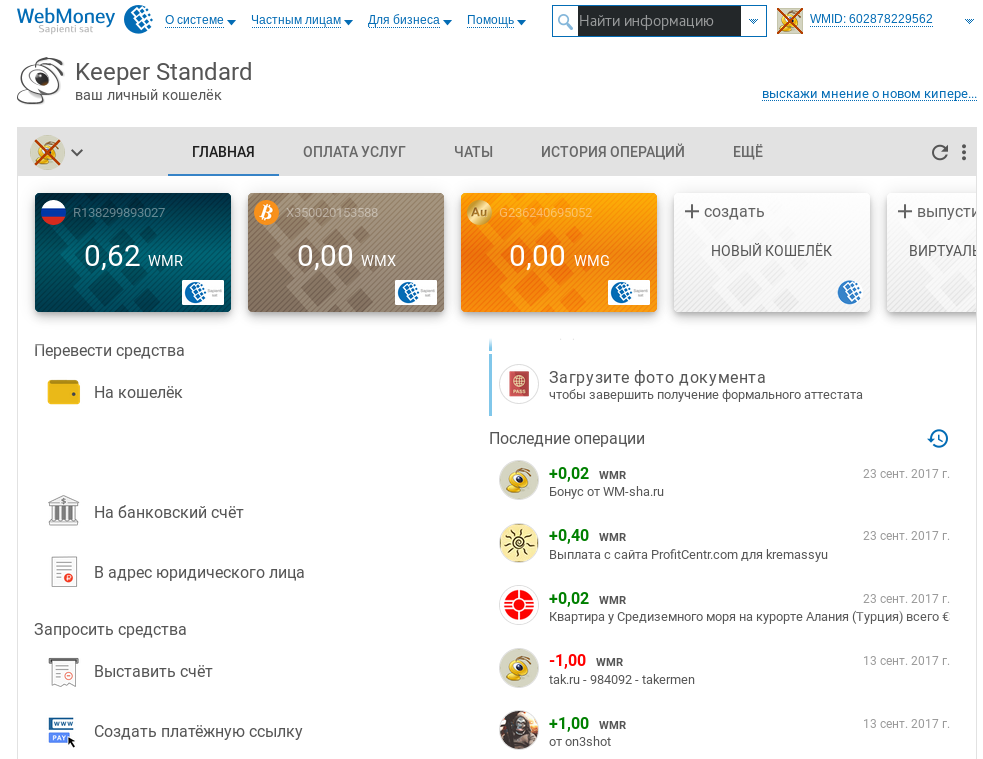The width and height of the screenshot is (983, 759).
Task: Expand the О системе dropdown menu
Action: [199, 20]
